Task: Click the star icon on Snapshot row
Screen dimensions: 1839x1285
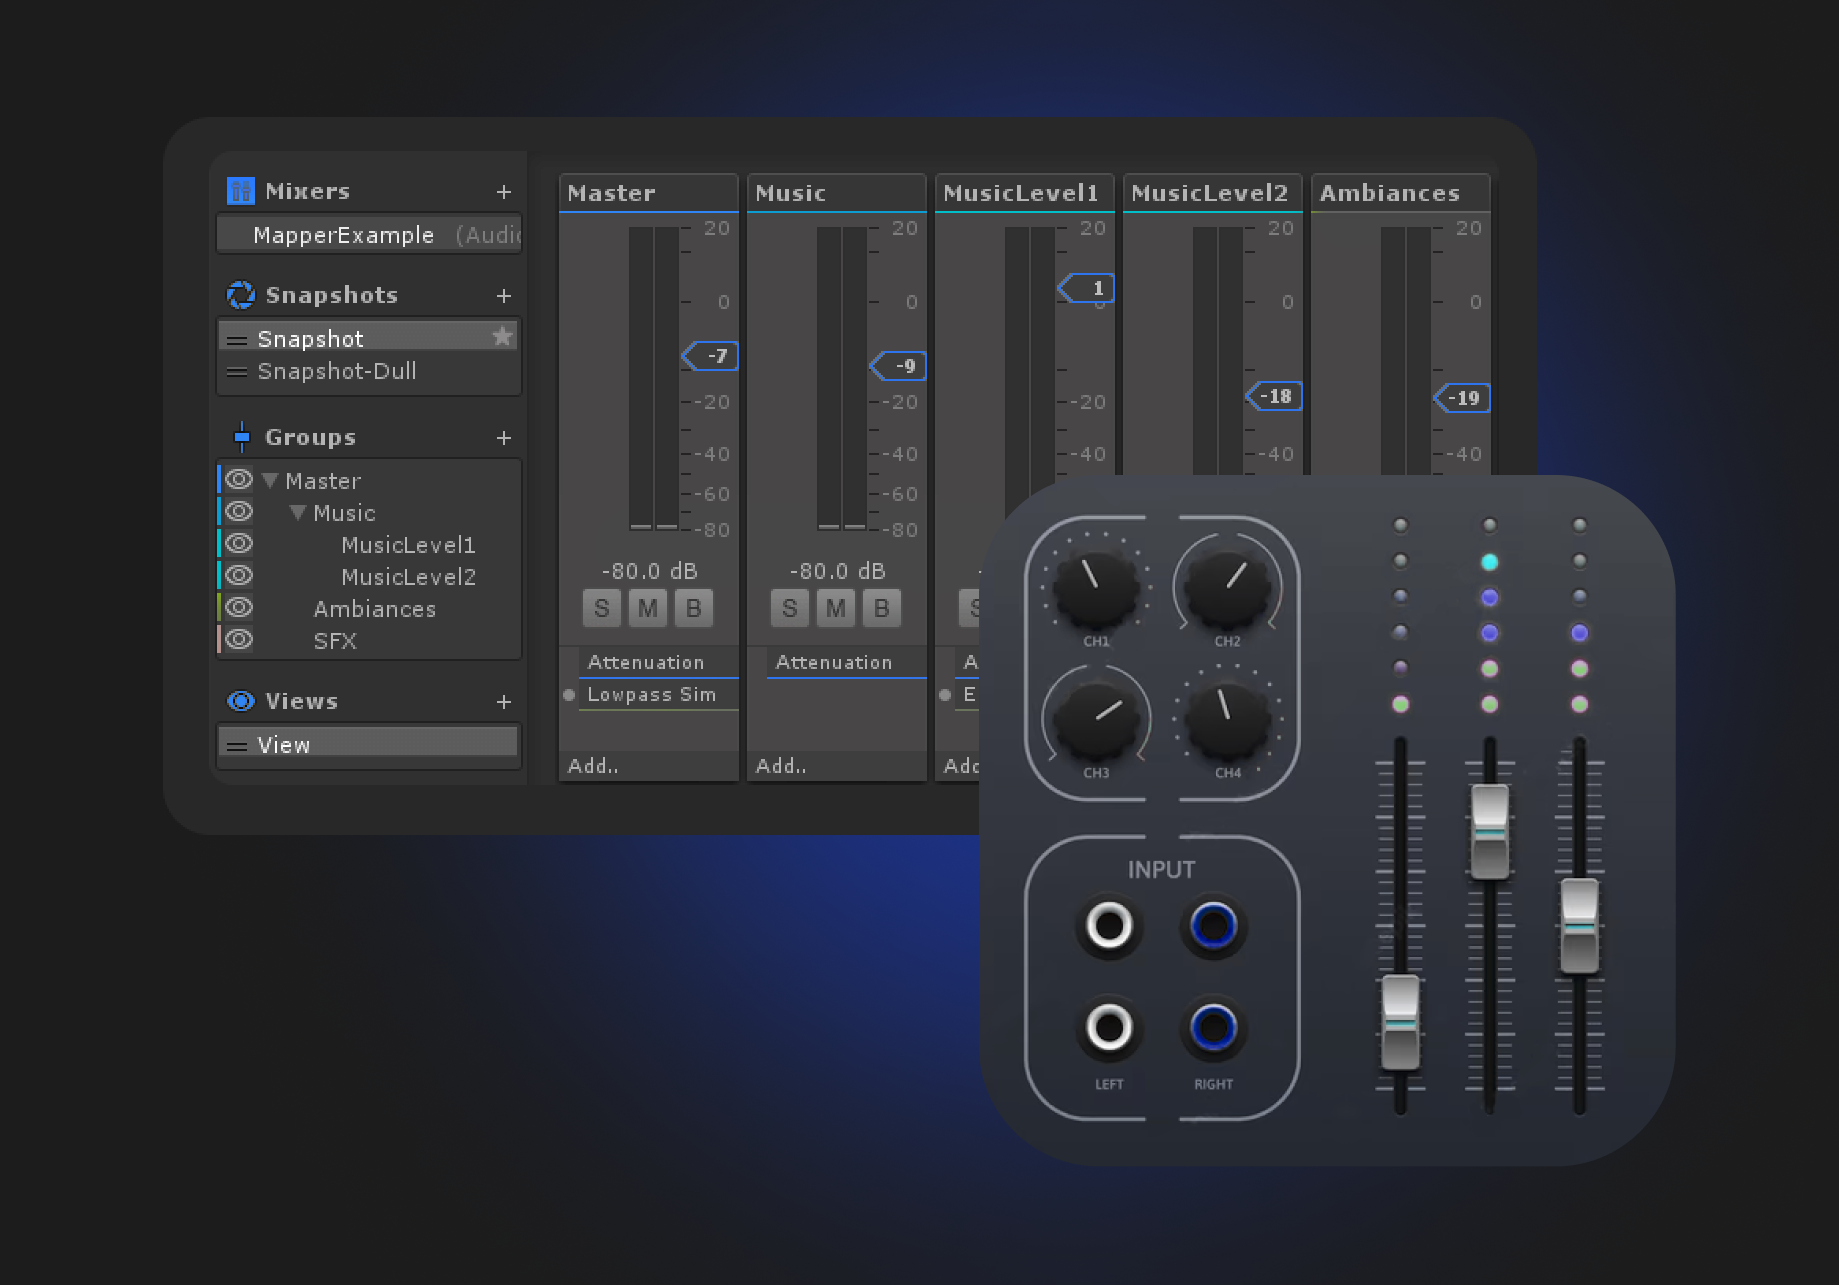Action: click(x=502, y=337)
